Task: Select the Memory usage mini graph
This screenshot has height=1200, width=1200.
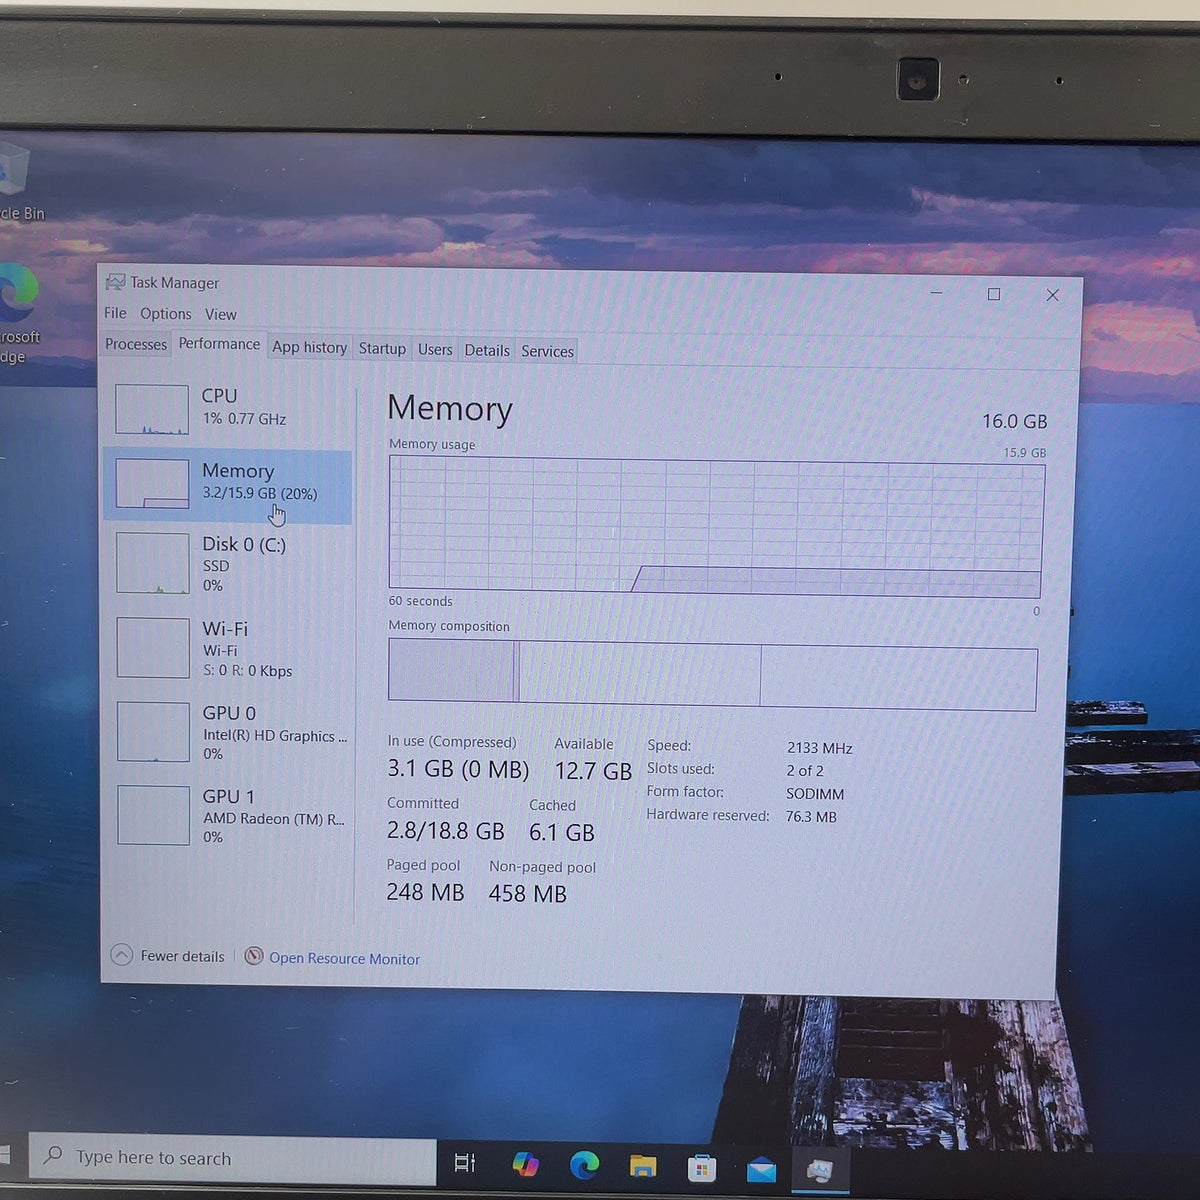Action: [x=152, y=484]
